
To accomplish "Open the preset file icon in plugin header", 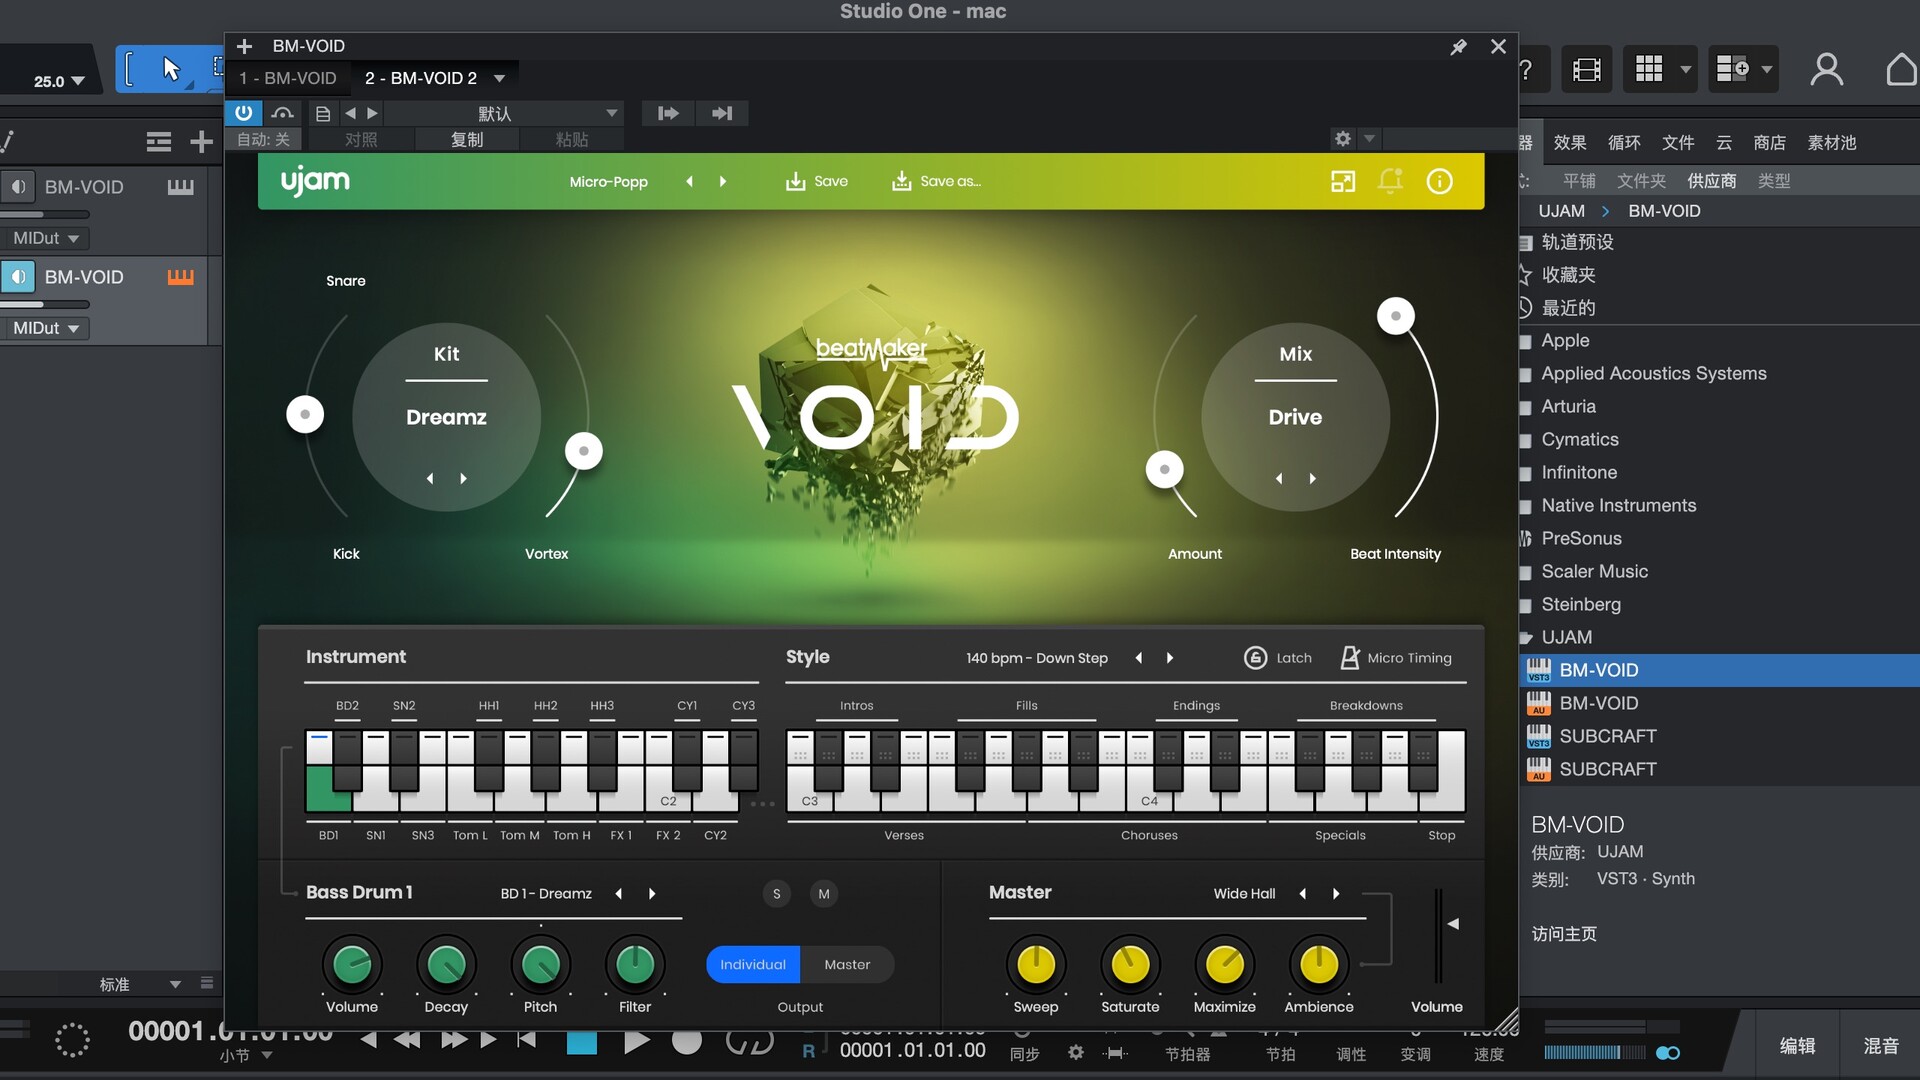I will pyautogui.click(x=322, y=114).
